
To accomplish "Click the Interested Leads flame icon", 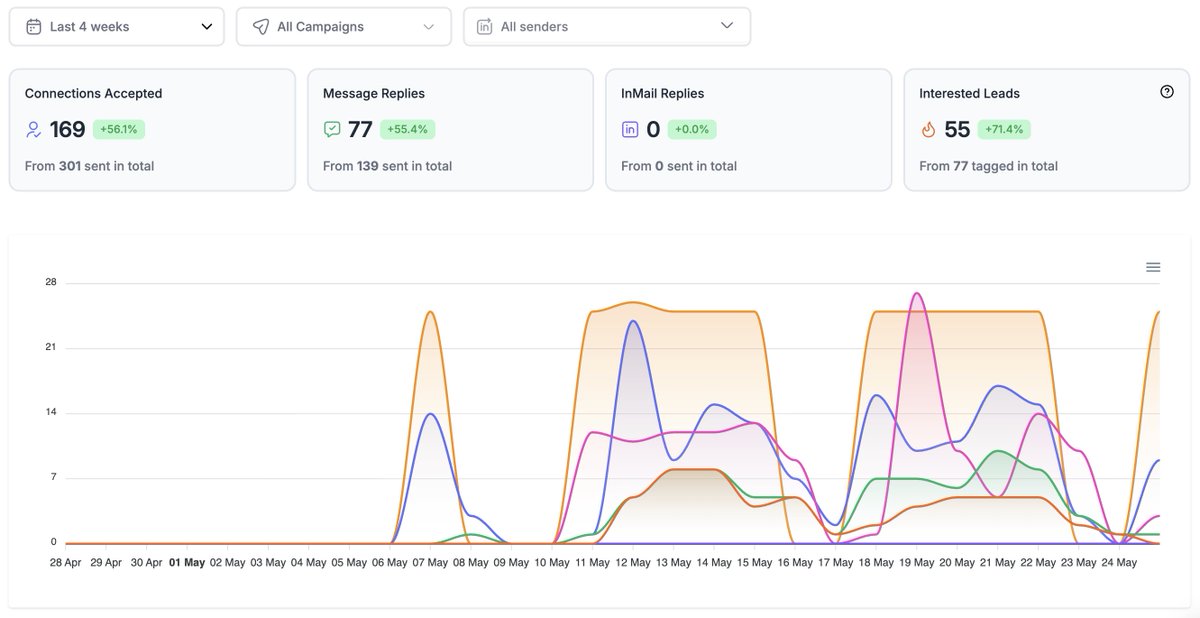I will (928, 129).
